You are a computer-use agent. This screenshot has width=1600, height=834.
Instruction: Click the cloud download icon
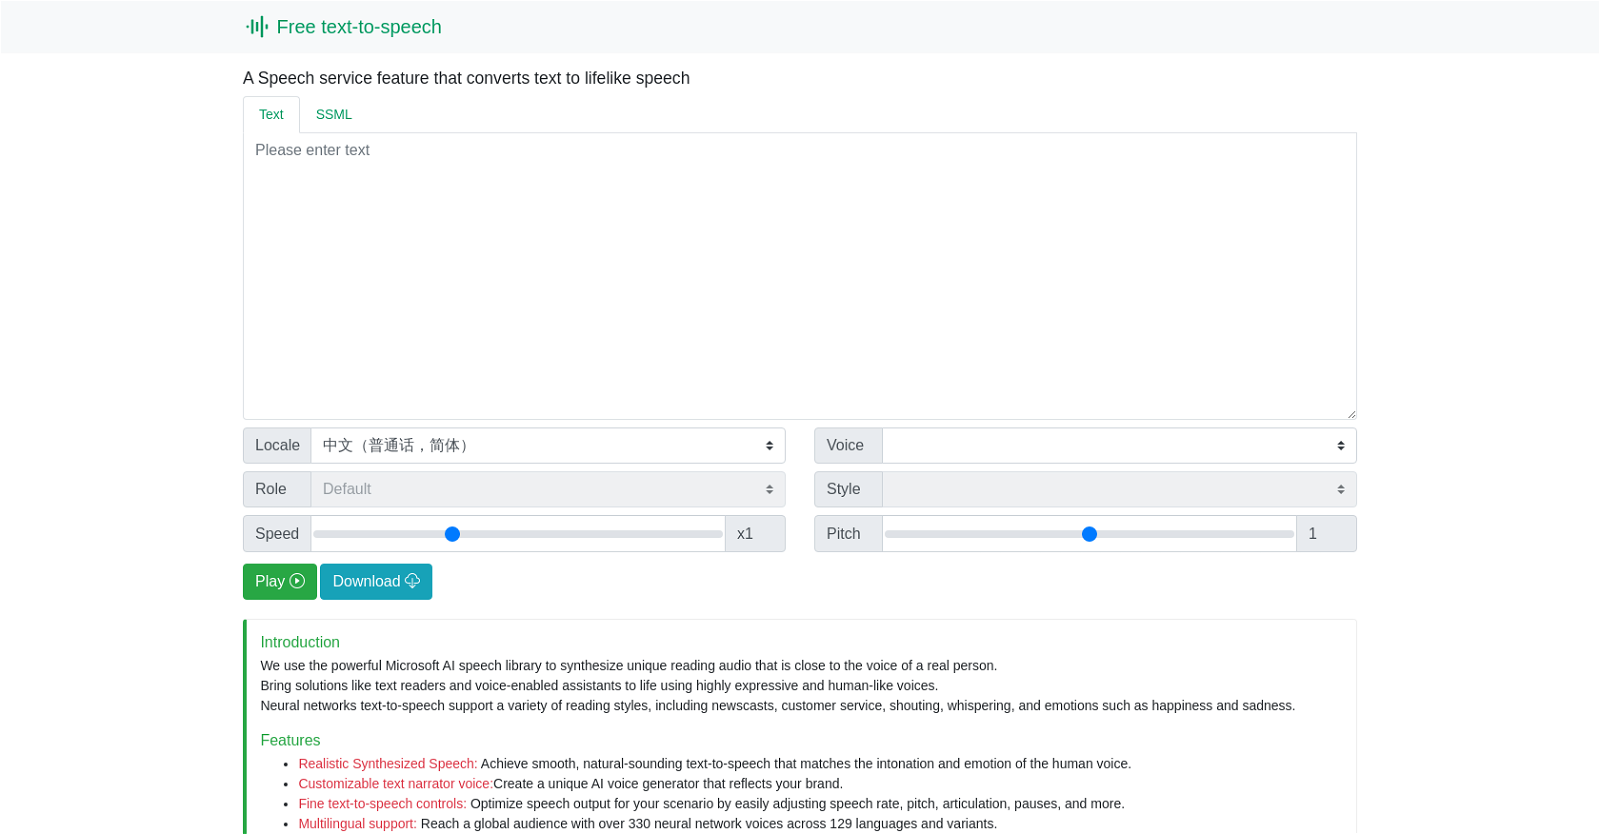pos(412,581)
